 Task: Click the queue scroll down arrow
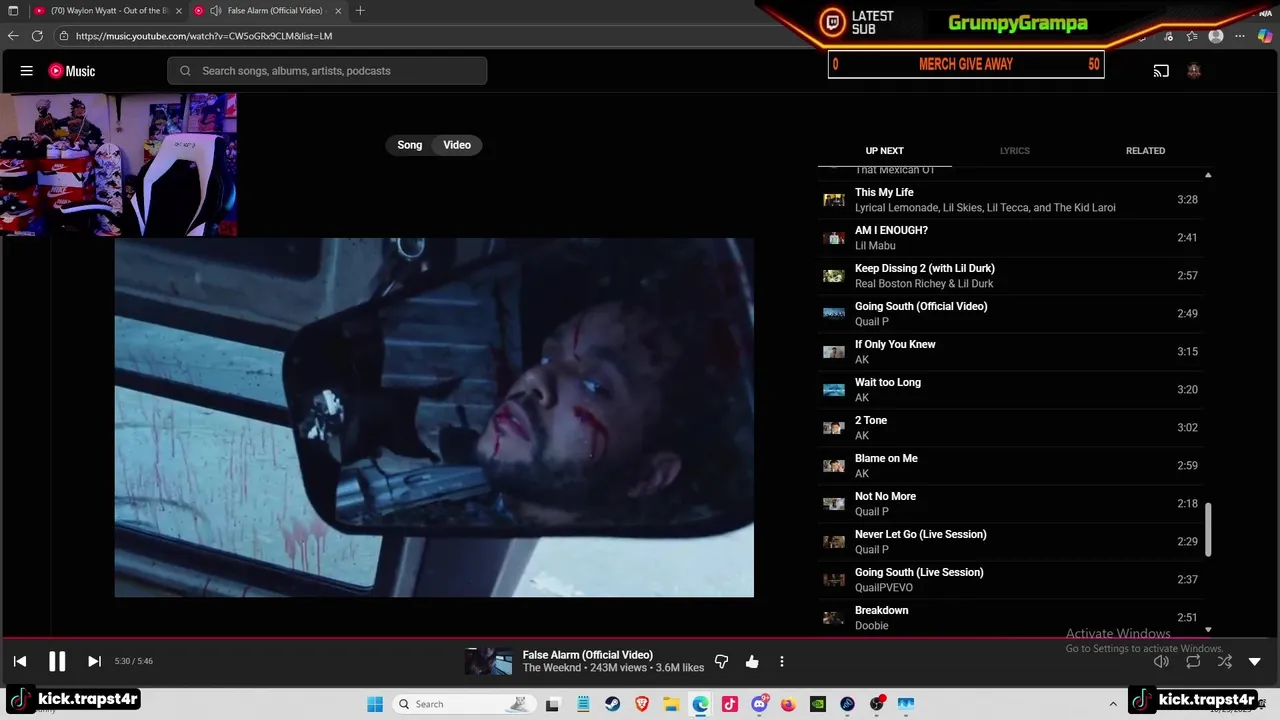[x=1208, y=629]
